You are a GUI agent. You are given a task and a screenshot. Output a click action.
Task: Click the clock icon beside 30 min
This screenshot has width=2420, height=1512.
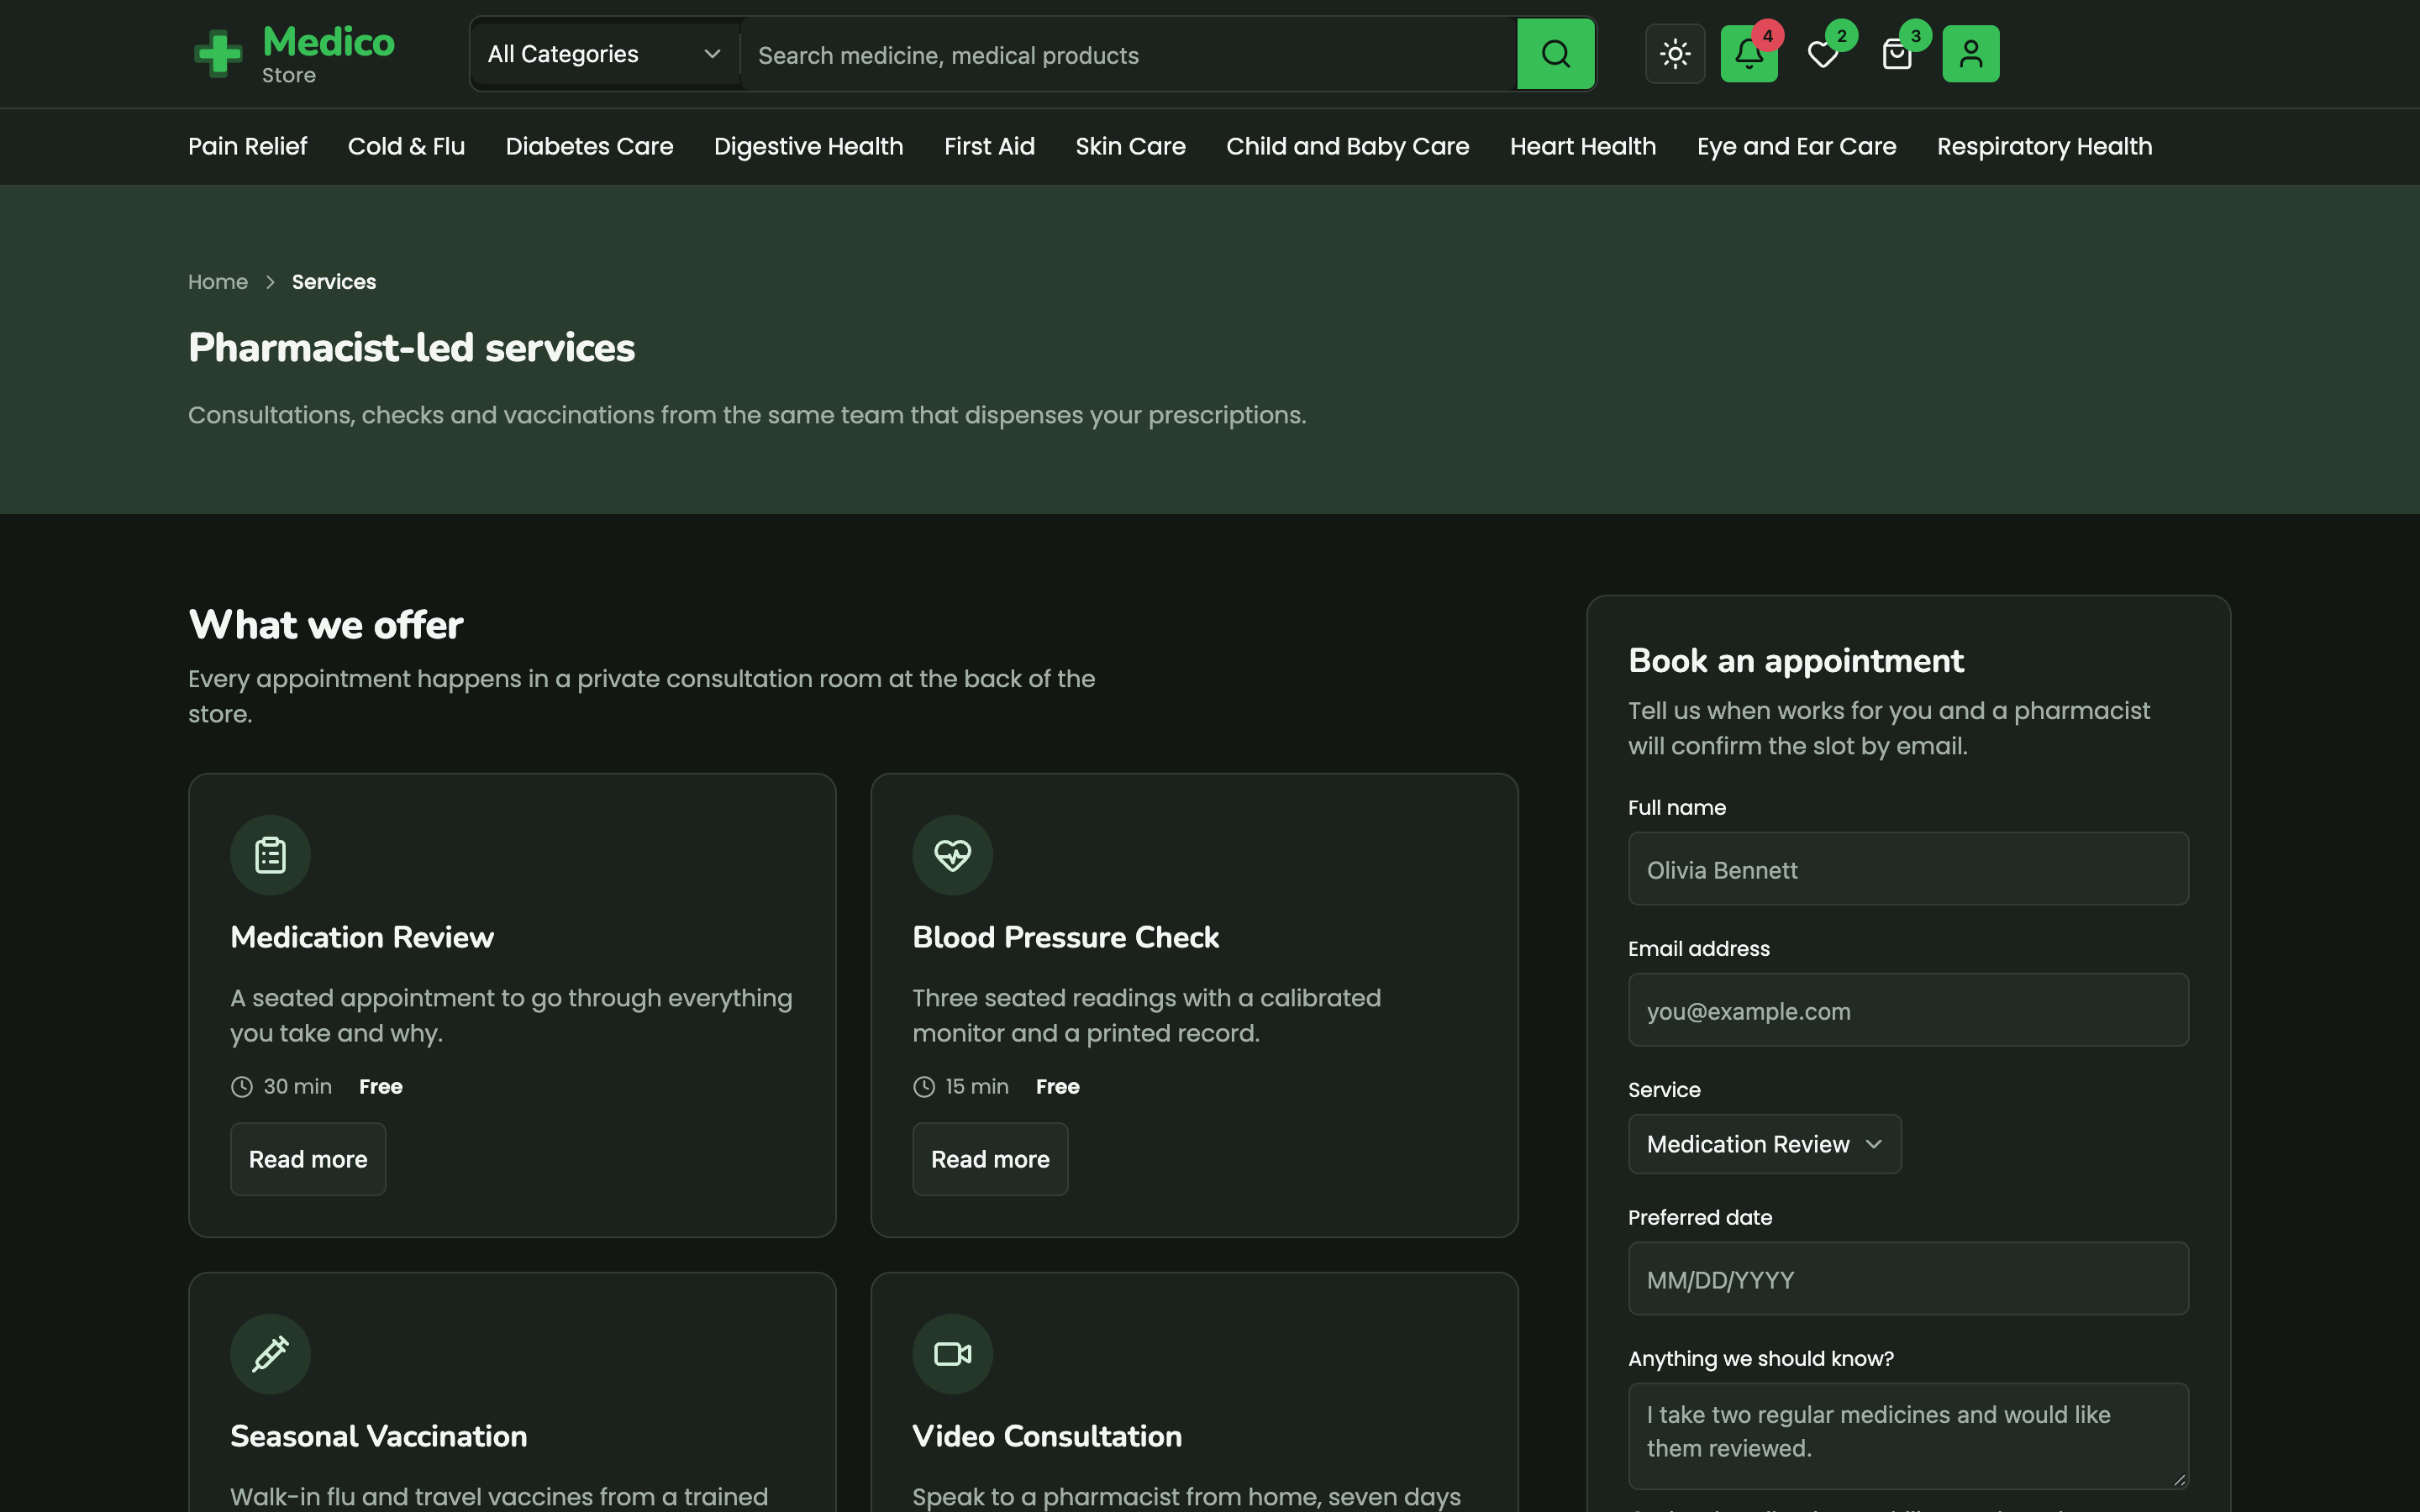pos(242,1087)
